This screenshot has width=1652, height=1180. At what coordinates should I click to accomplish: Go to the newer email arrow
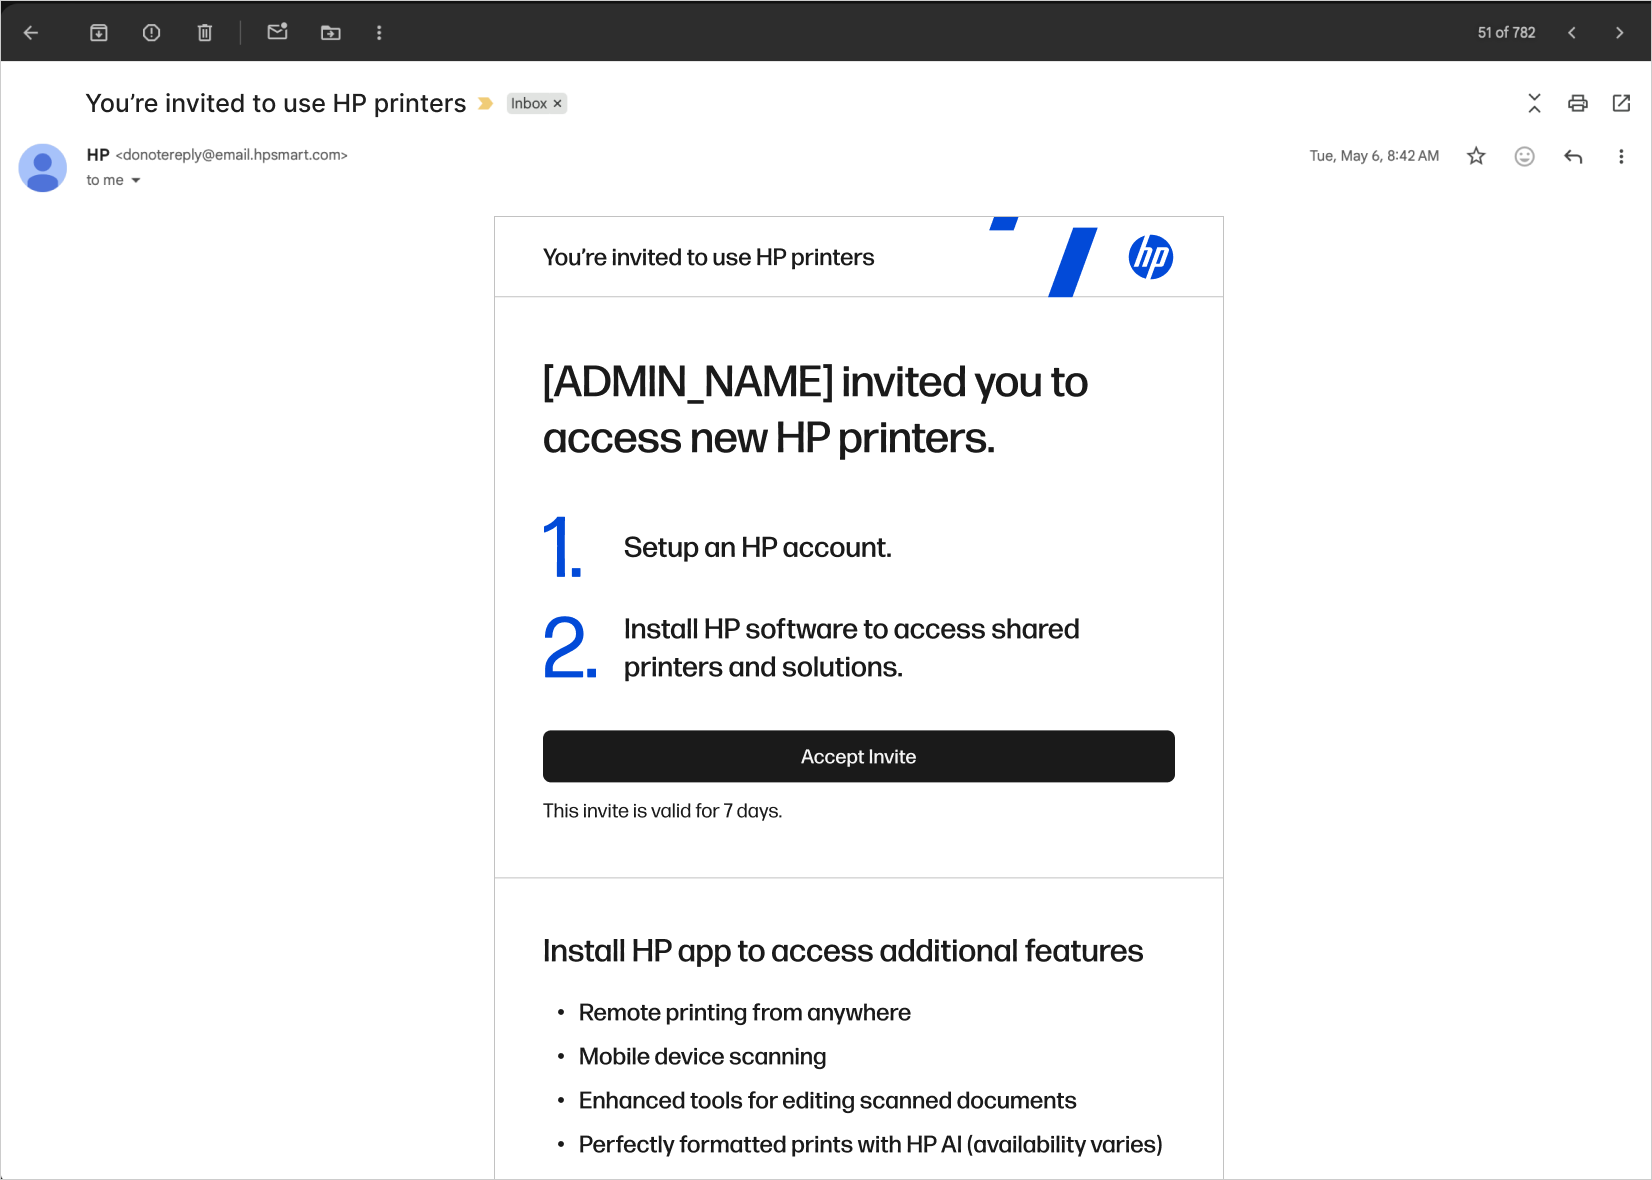[1572, 33]
